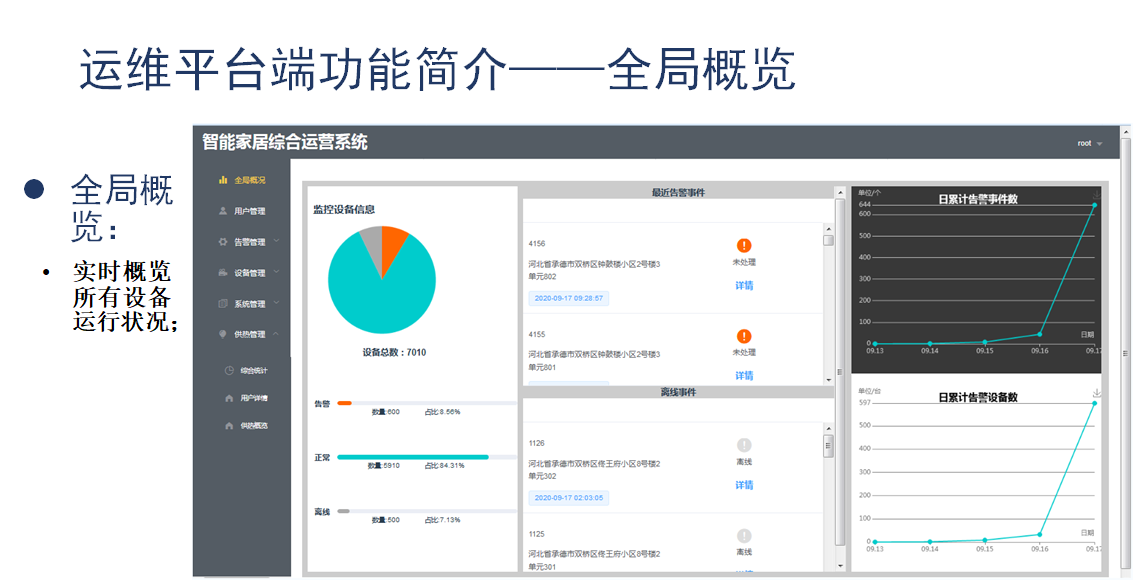Viewport: 1144px width, 580px height.
Task: Click offline list scrollbar up arrow
Action: point(828,428)
